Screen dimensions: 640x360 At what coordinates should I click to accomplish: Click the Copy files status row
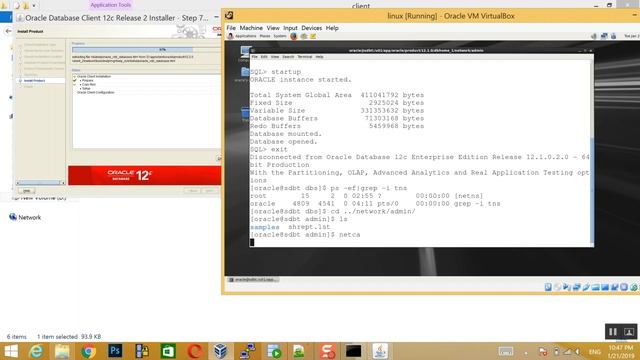click(x=88, y=84)
